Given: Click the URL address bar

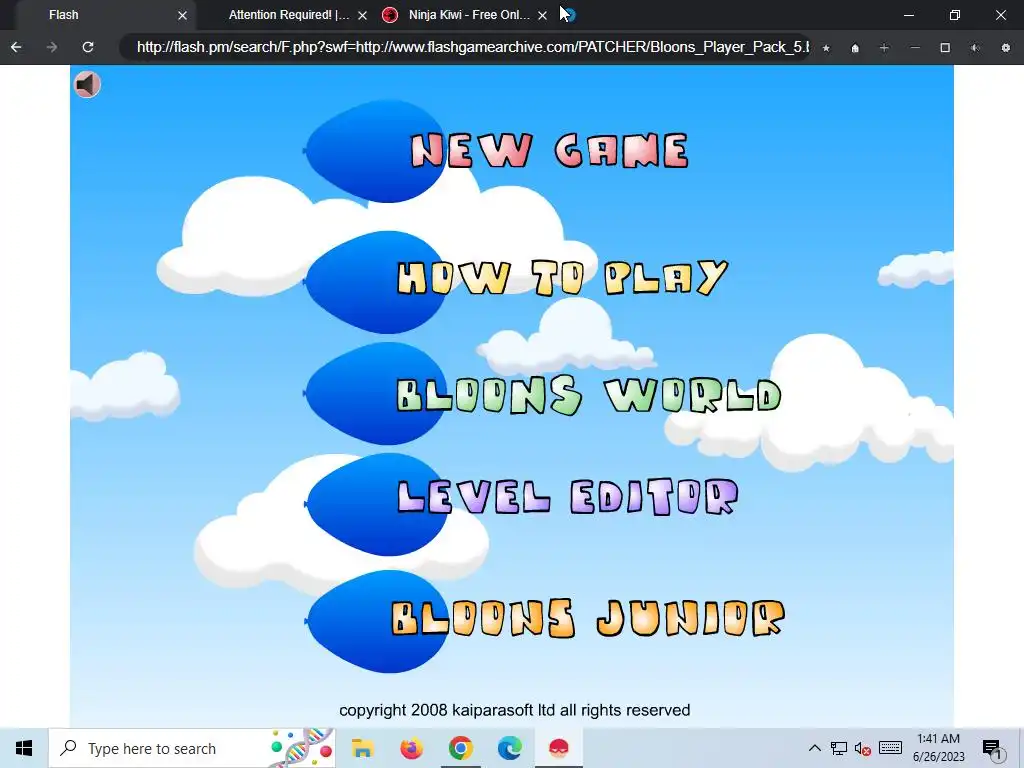Looking at the screenshot, I should [x=465, y=47].
